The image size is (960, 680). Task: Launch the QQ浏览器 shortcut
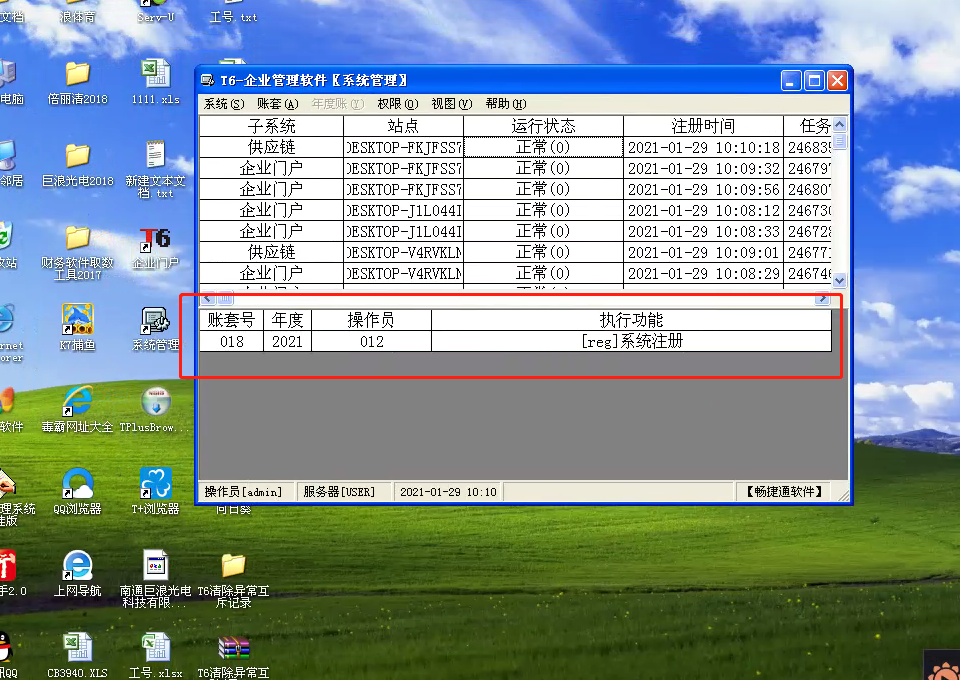point(78,484)
